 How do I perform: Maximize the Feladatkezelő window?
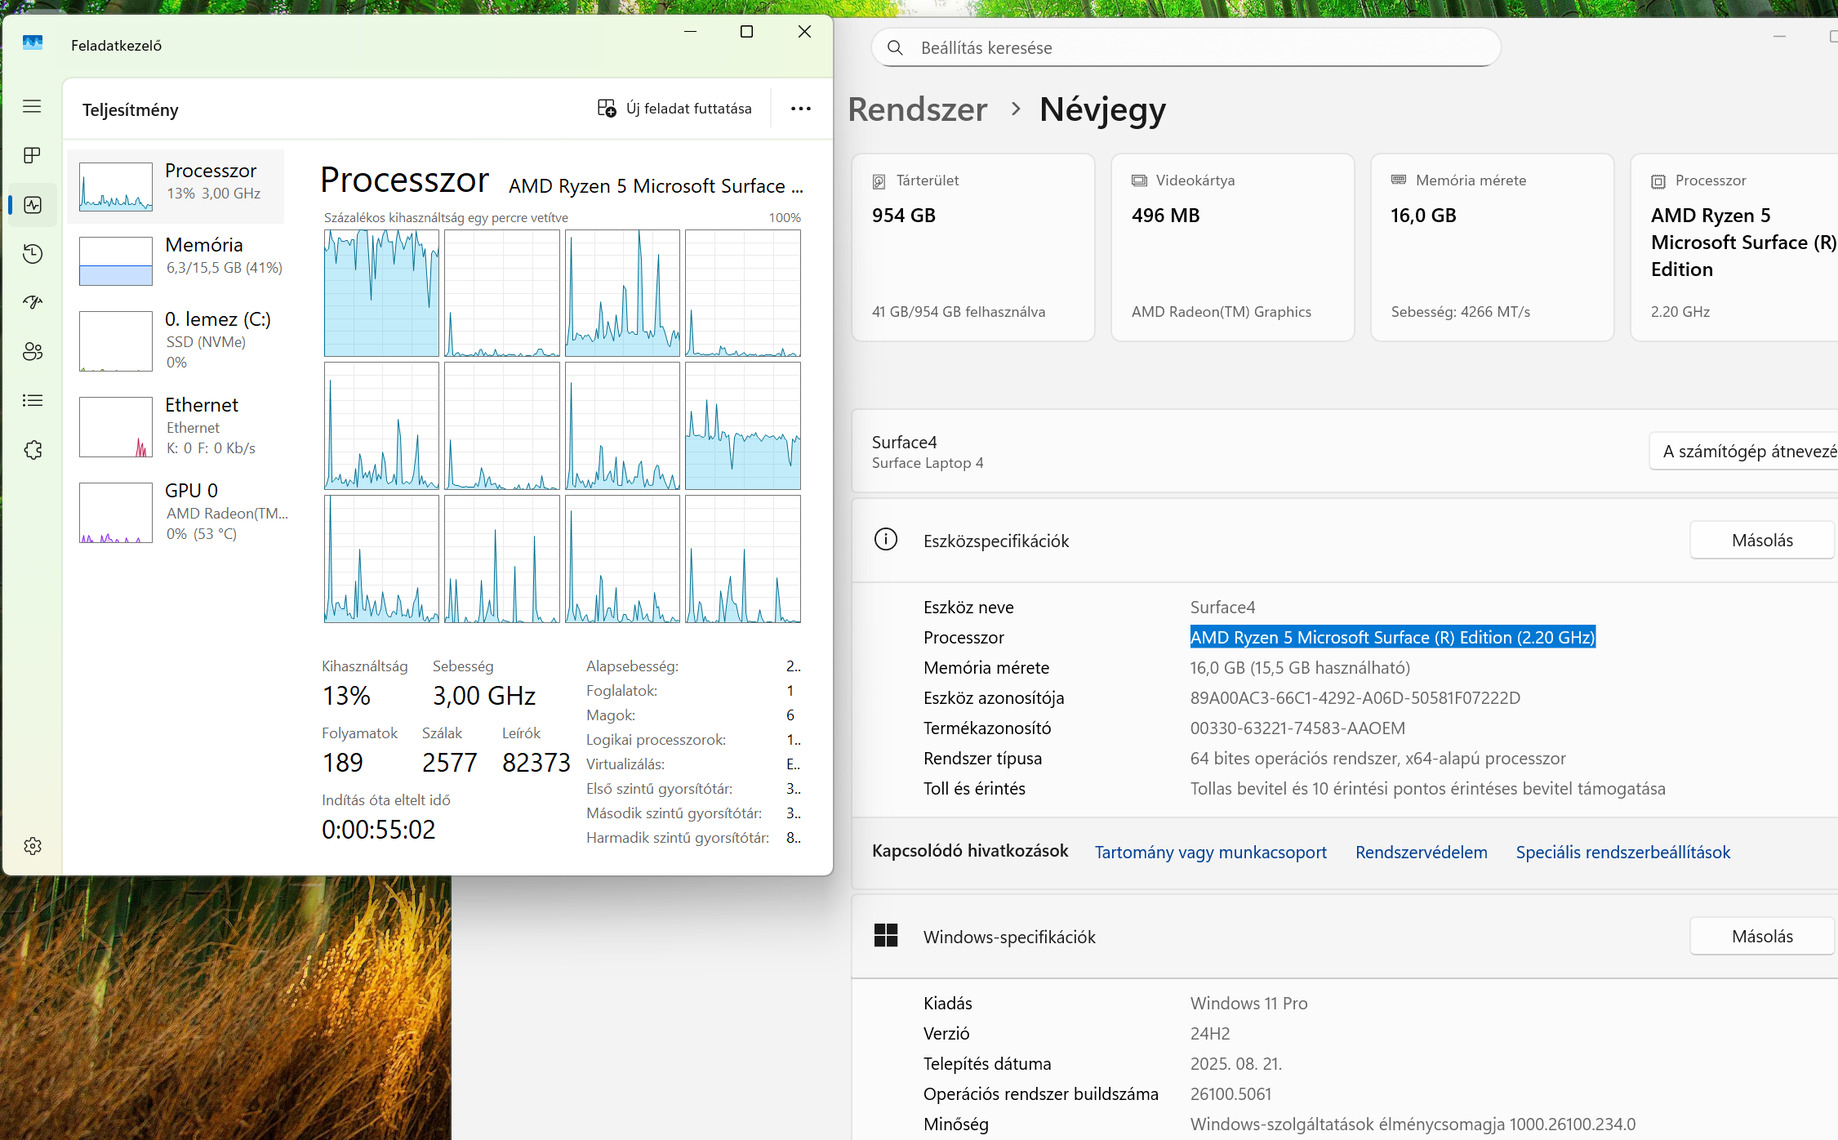click(746, 32)
